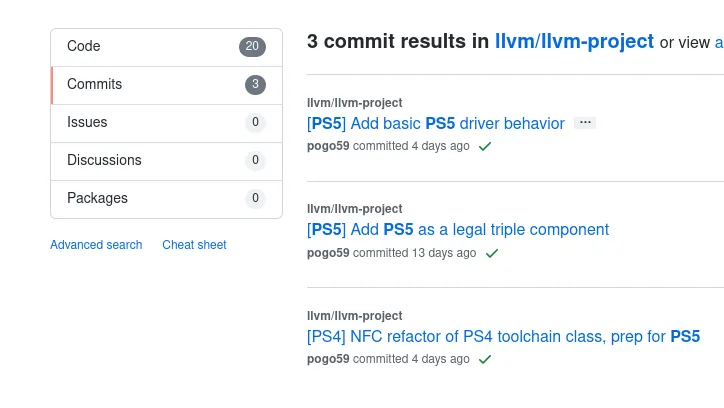Click pogo59 author on PS4 toolchain commit

coord(328,359)
